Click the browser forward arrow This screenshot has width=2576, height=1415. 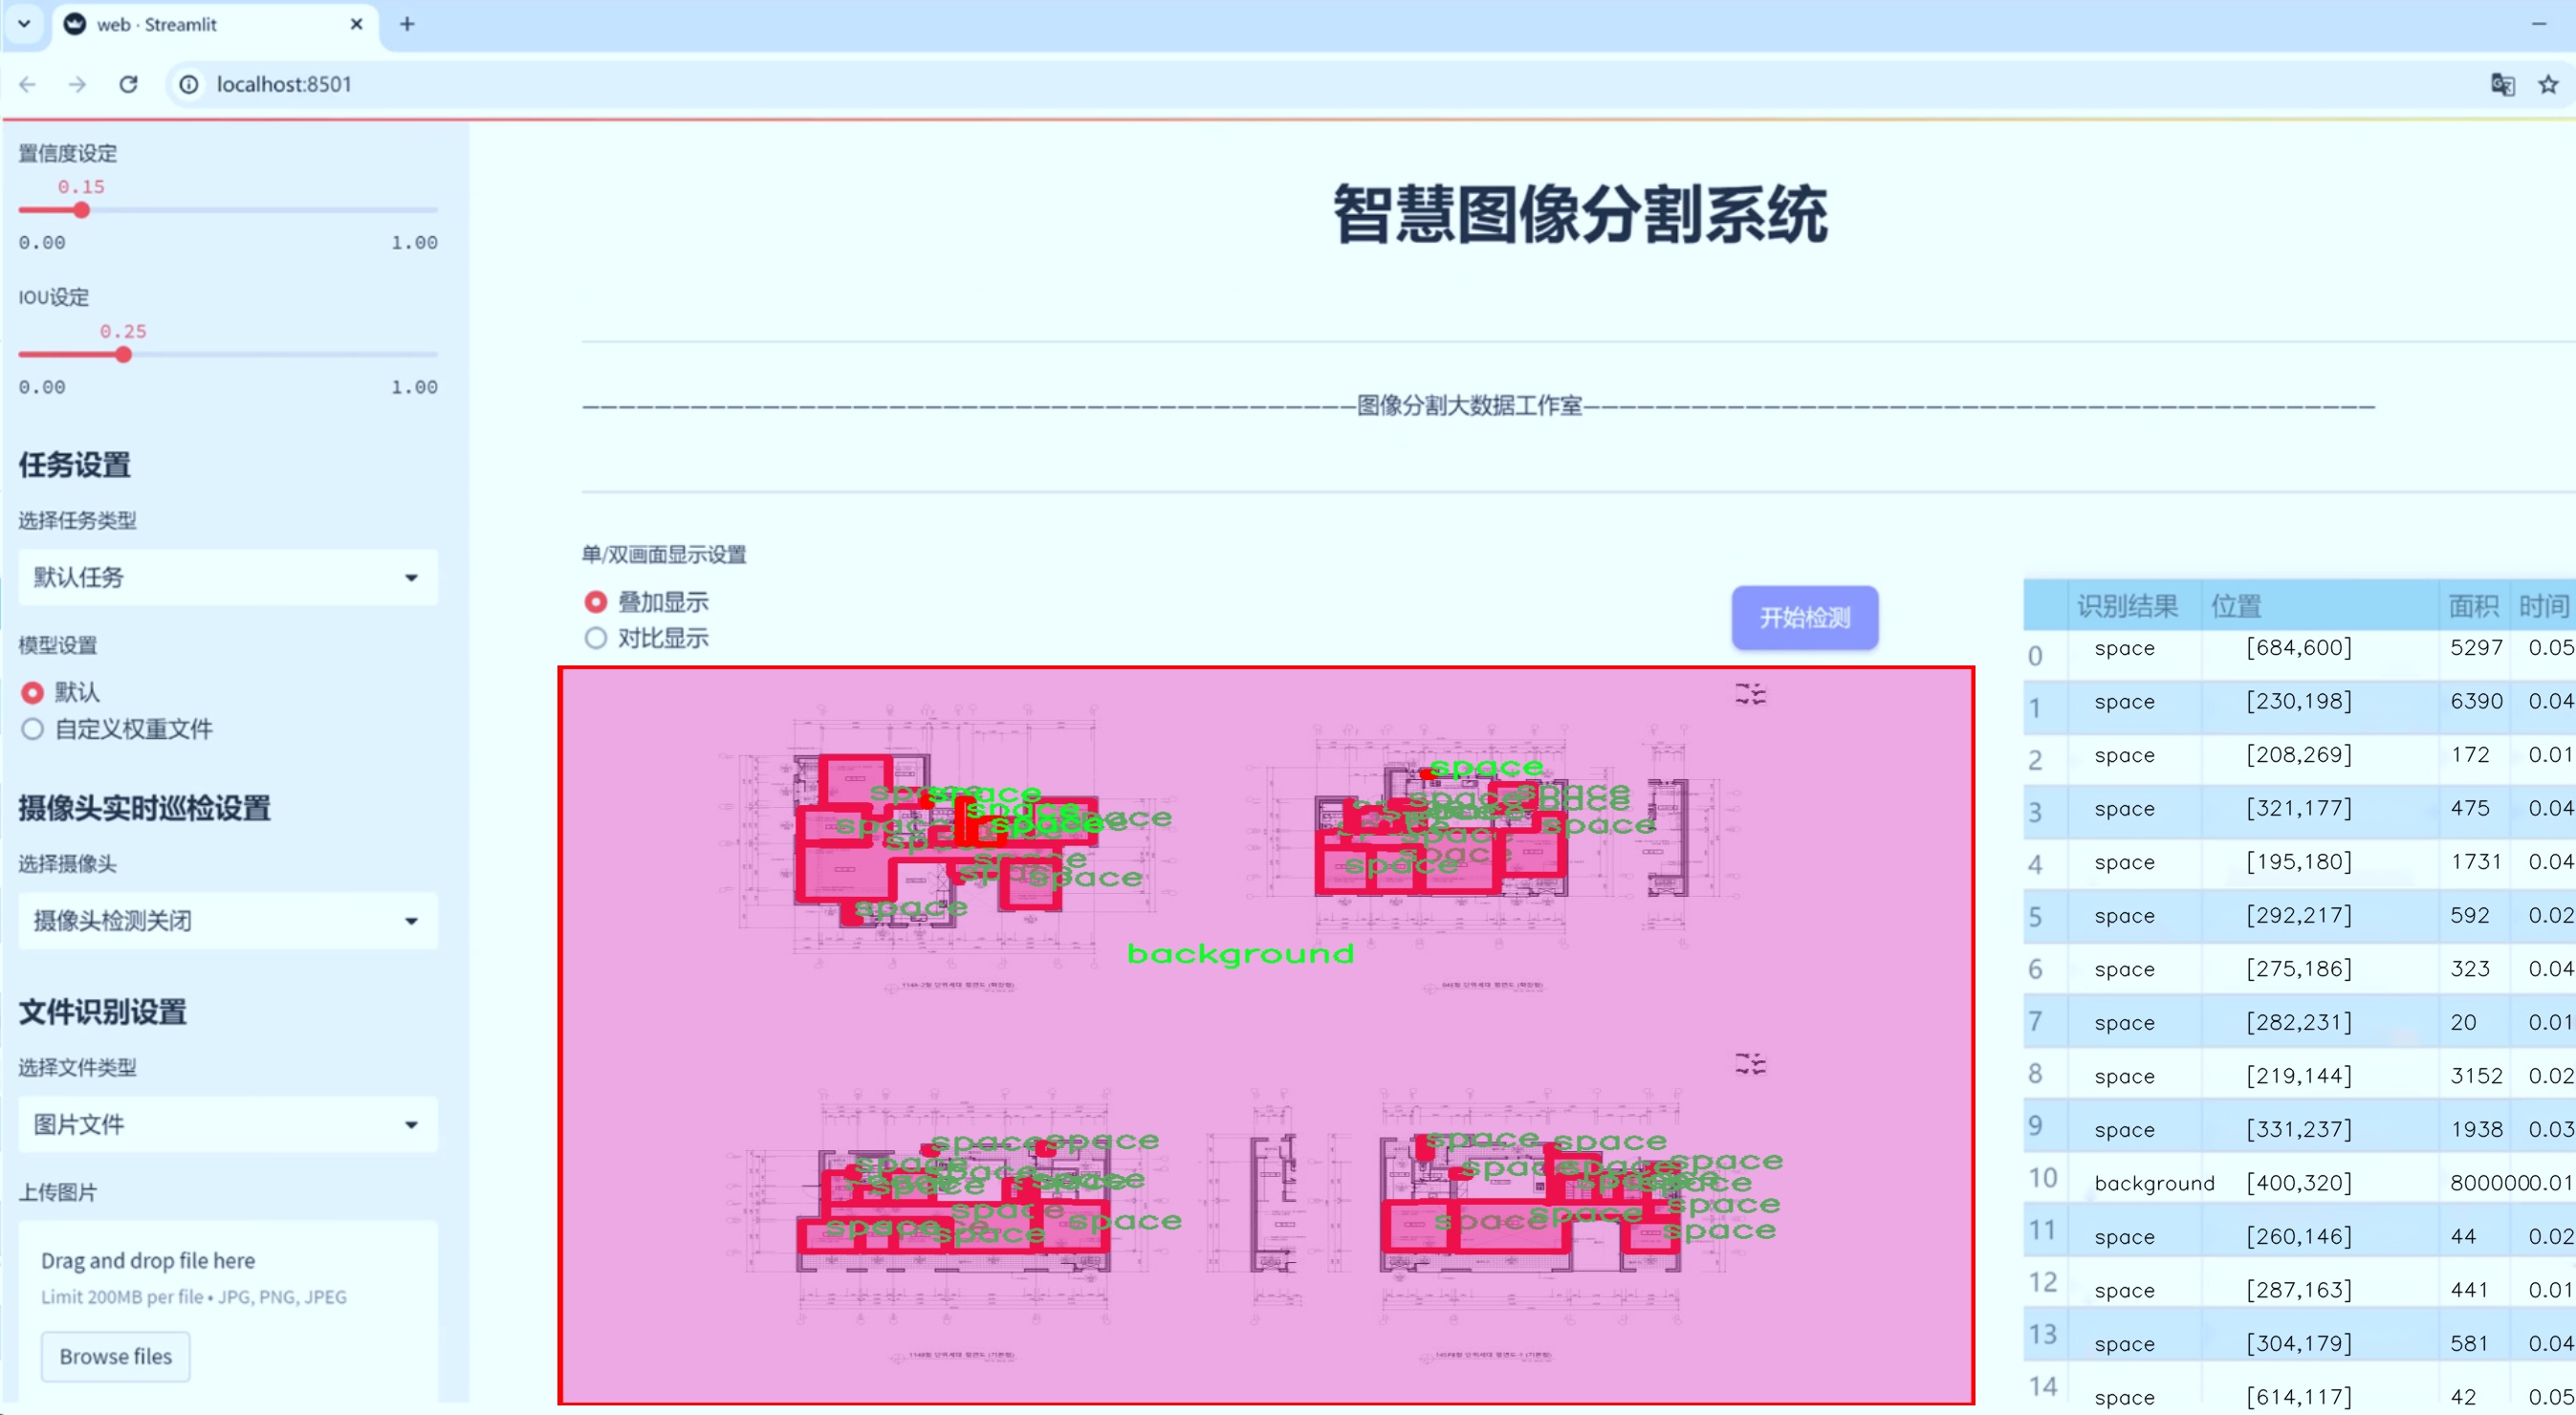point(77,85)
